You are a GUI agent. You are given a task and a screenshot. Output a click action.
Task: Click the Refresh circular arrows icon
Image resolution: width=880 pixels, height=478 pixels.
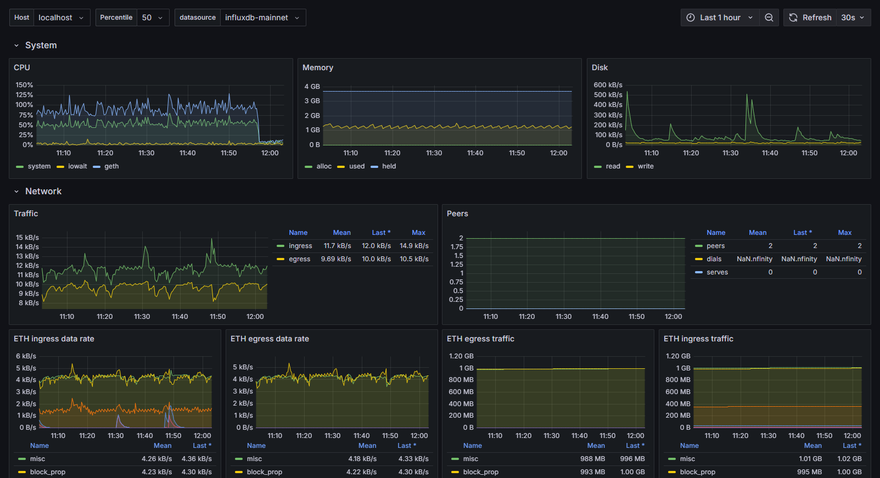tap(793, 18)
